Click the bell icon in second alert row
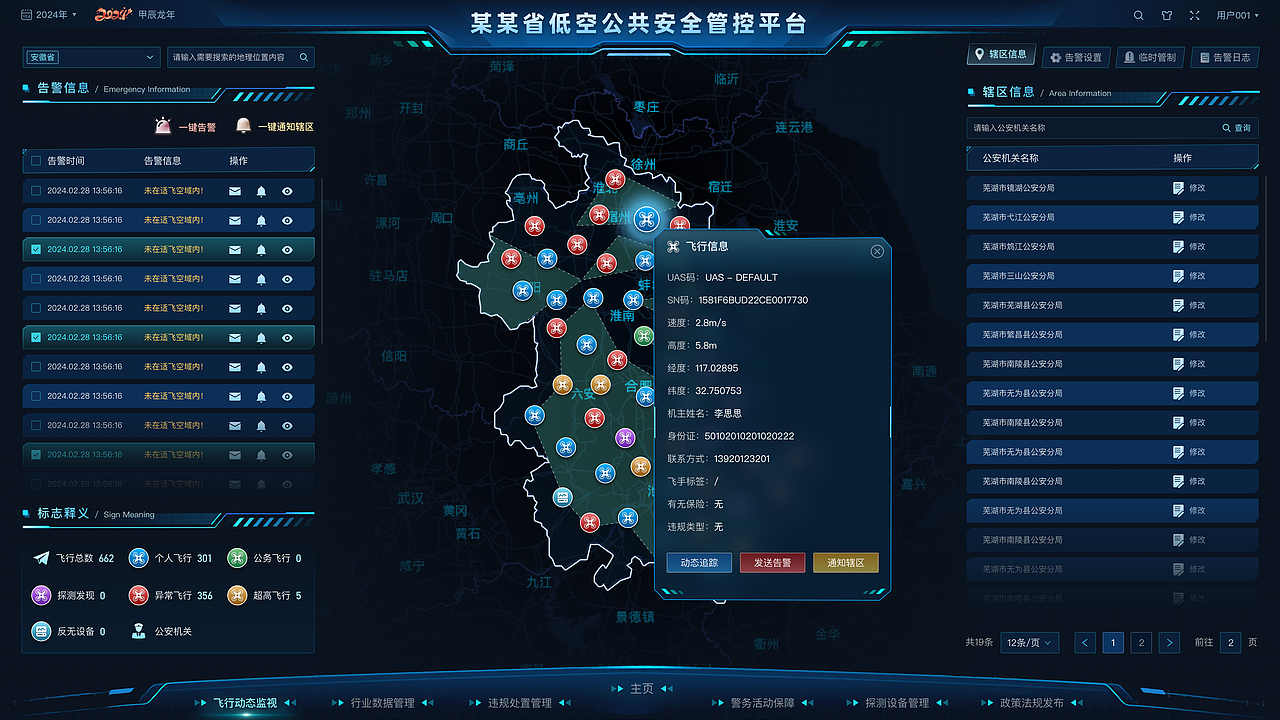The width and height of the screenshot is (1280, 720). [x=261, y=220]
